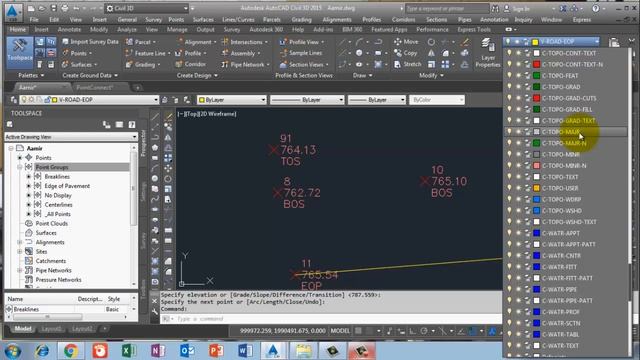Click the Section Views button
This screenshot has height=360, width=640.
pyautogui.click(x=304, y=64)
